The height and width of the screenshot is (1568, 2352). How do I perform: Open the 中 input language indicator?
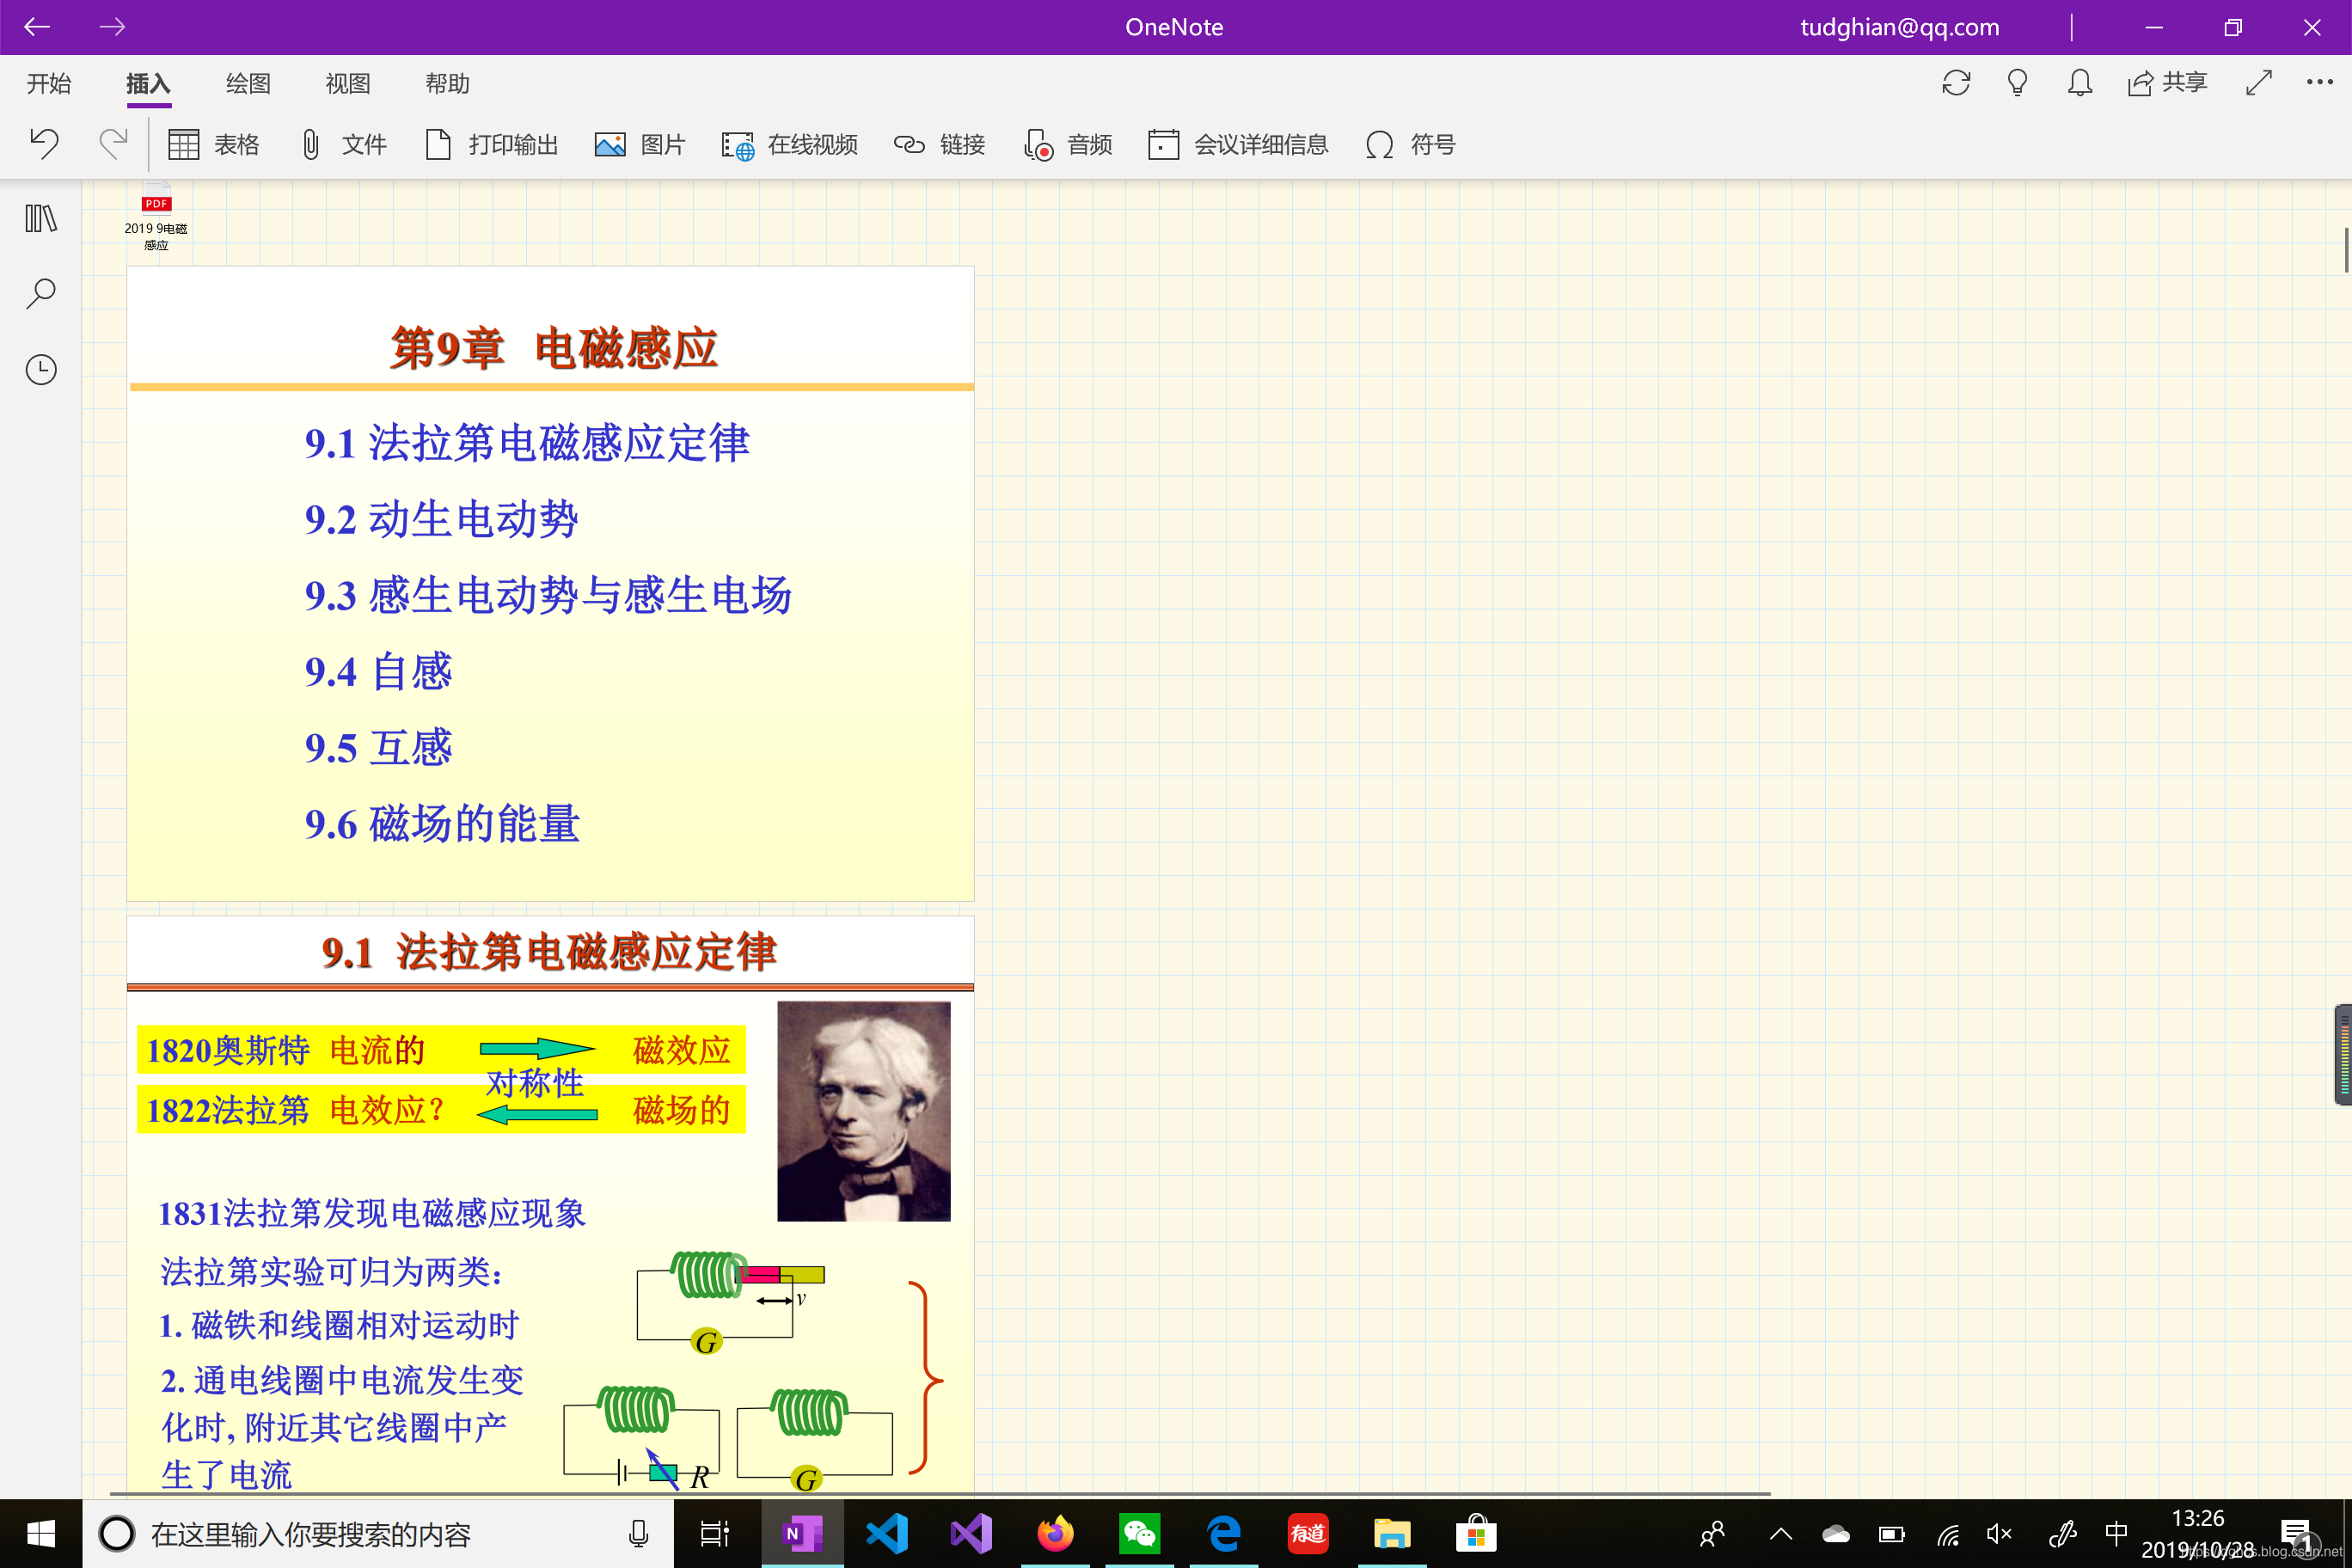(2116, 1533)
